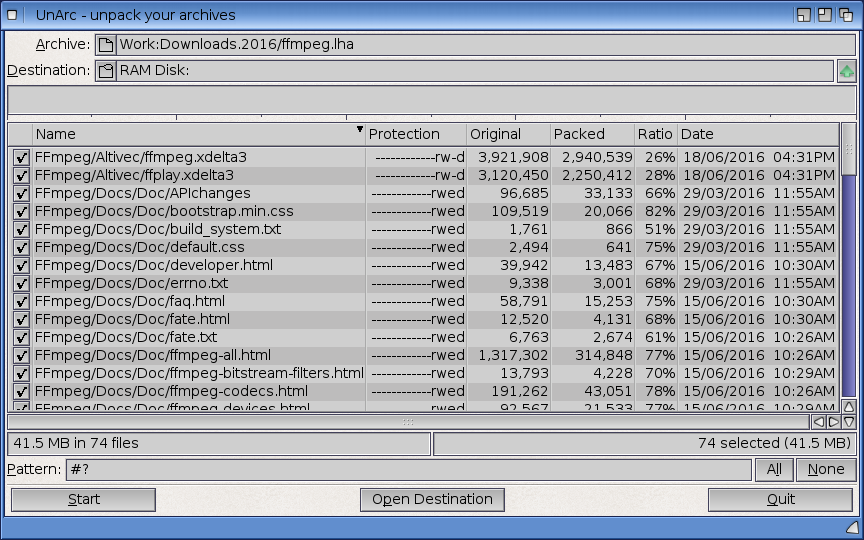The image size is (864, 540).
Task: Sort list by Ratio column header
Action: [x=656, y=134]
